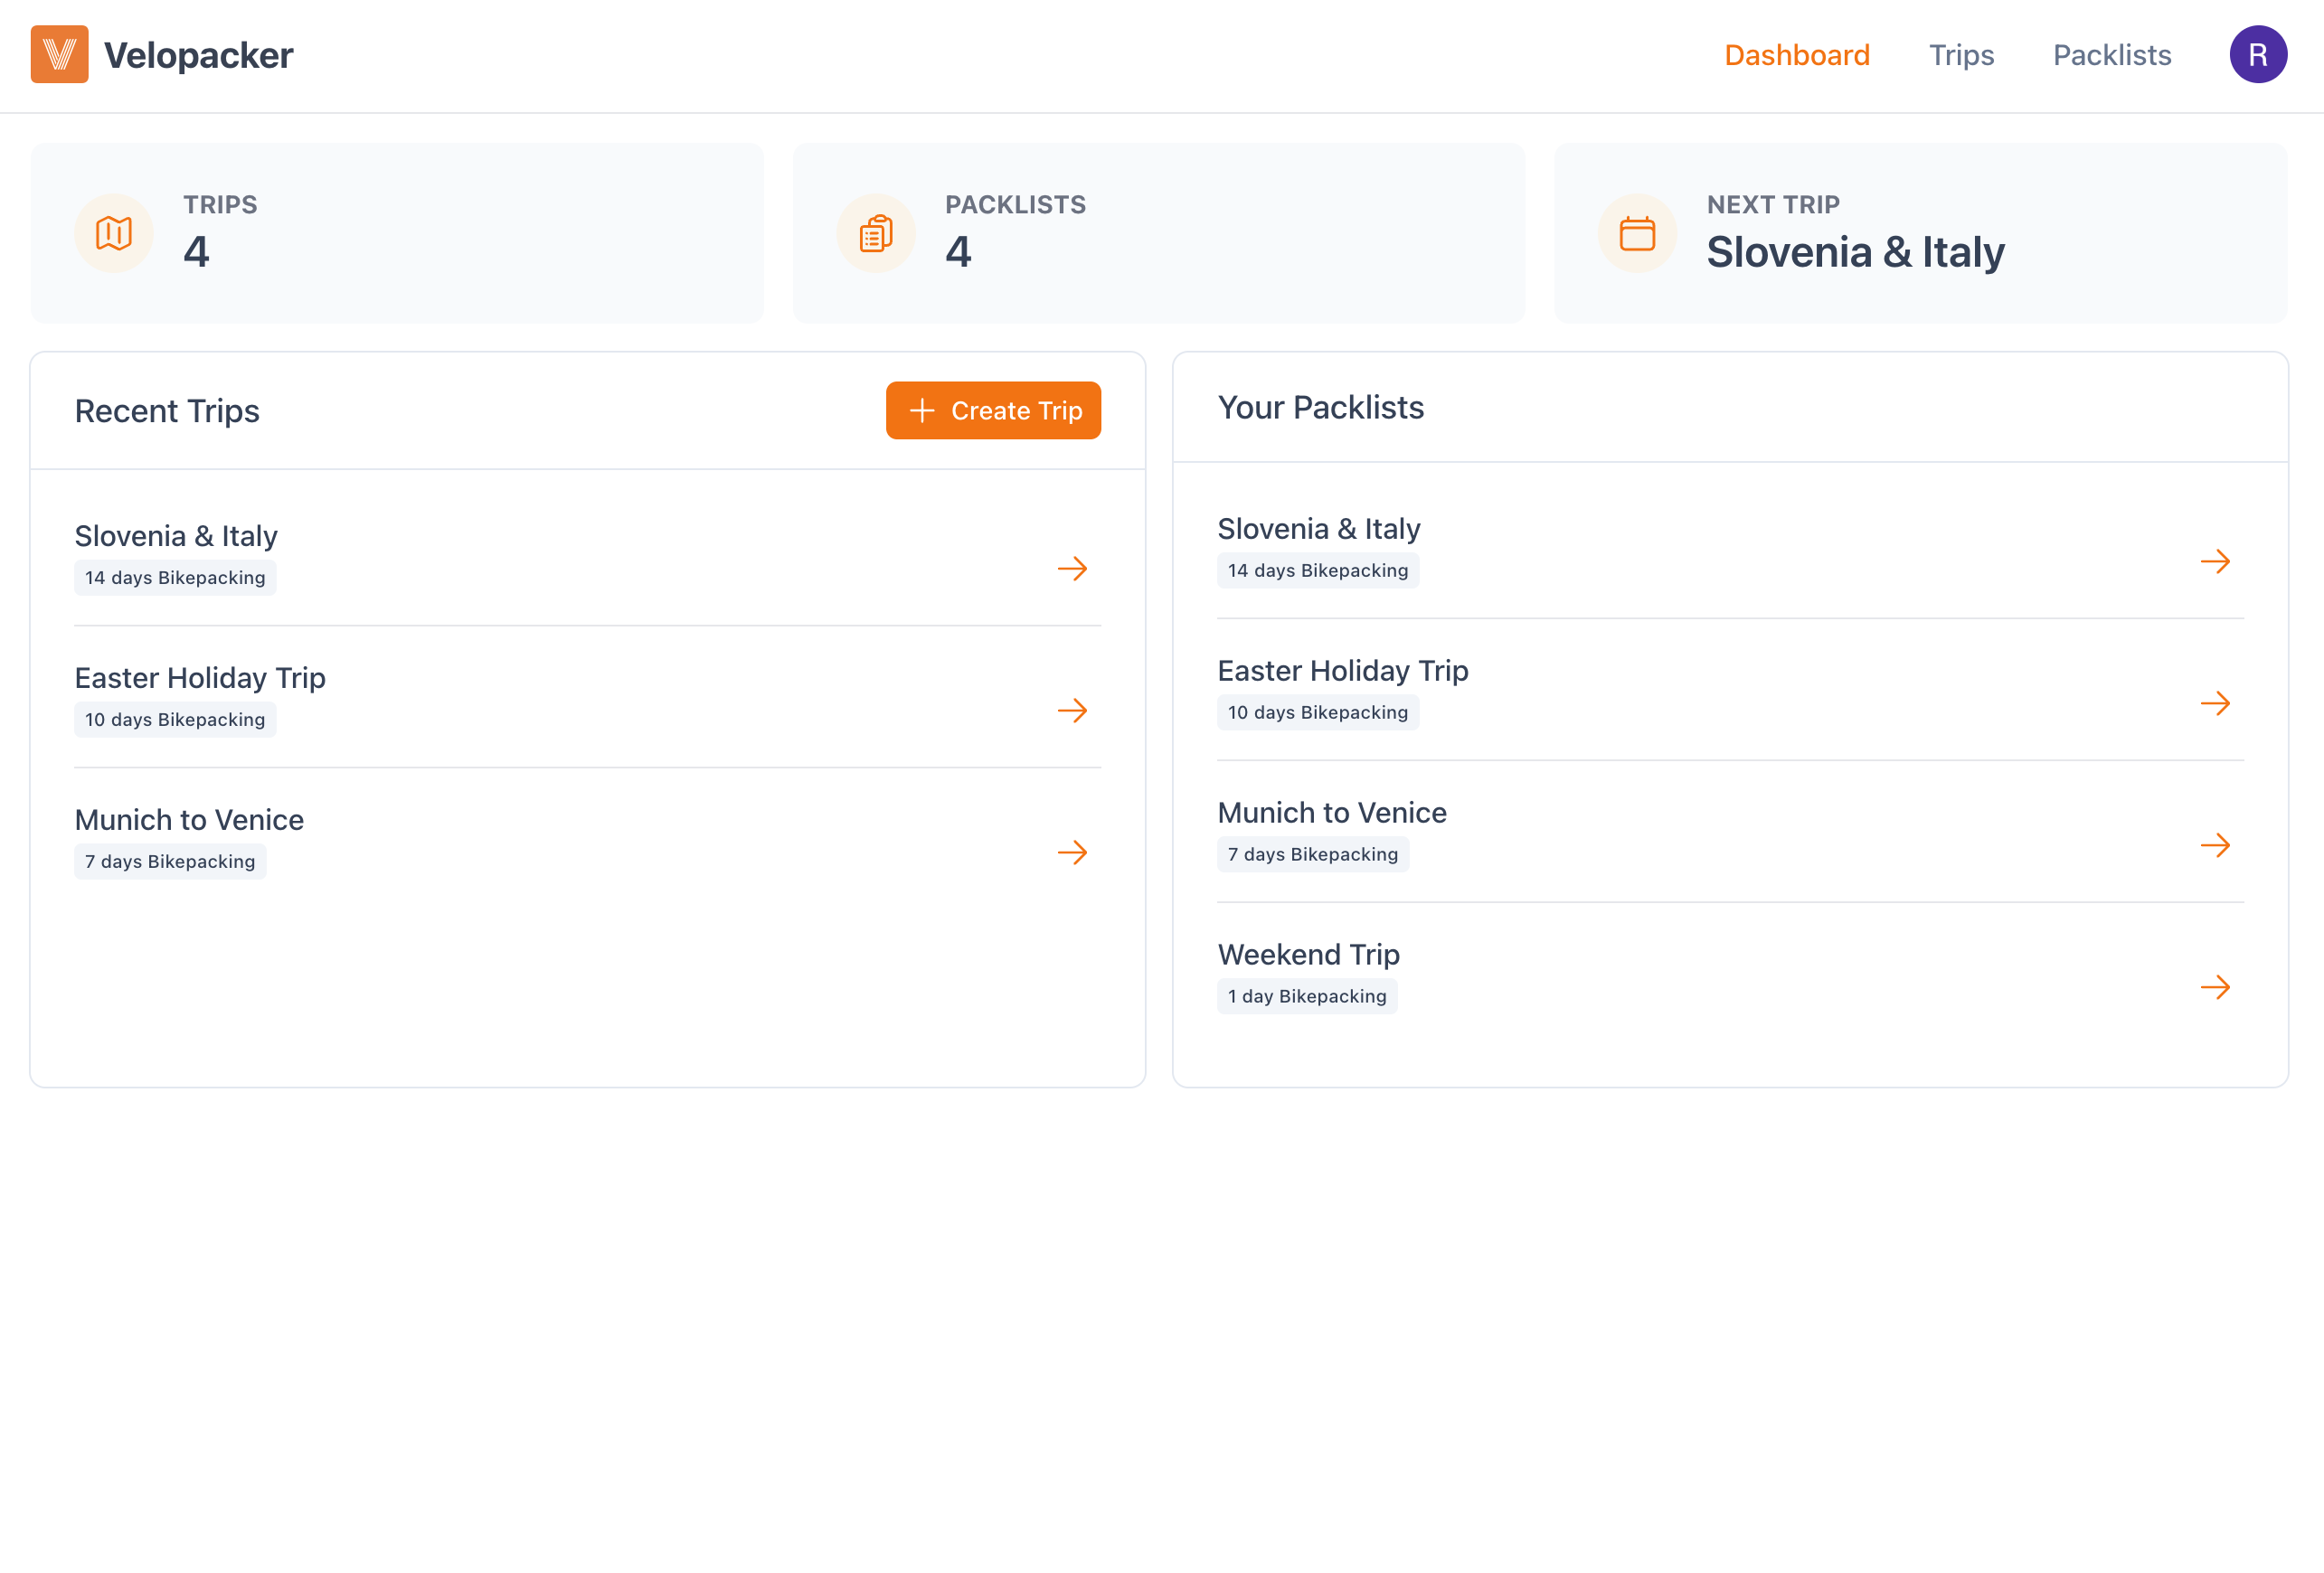Click the clipboard icon on the Packlists card
Viewport: 2324px width, 1573px height.
[x=876, y=233]
